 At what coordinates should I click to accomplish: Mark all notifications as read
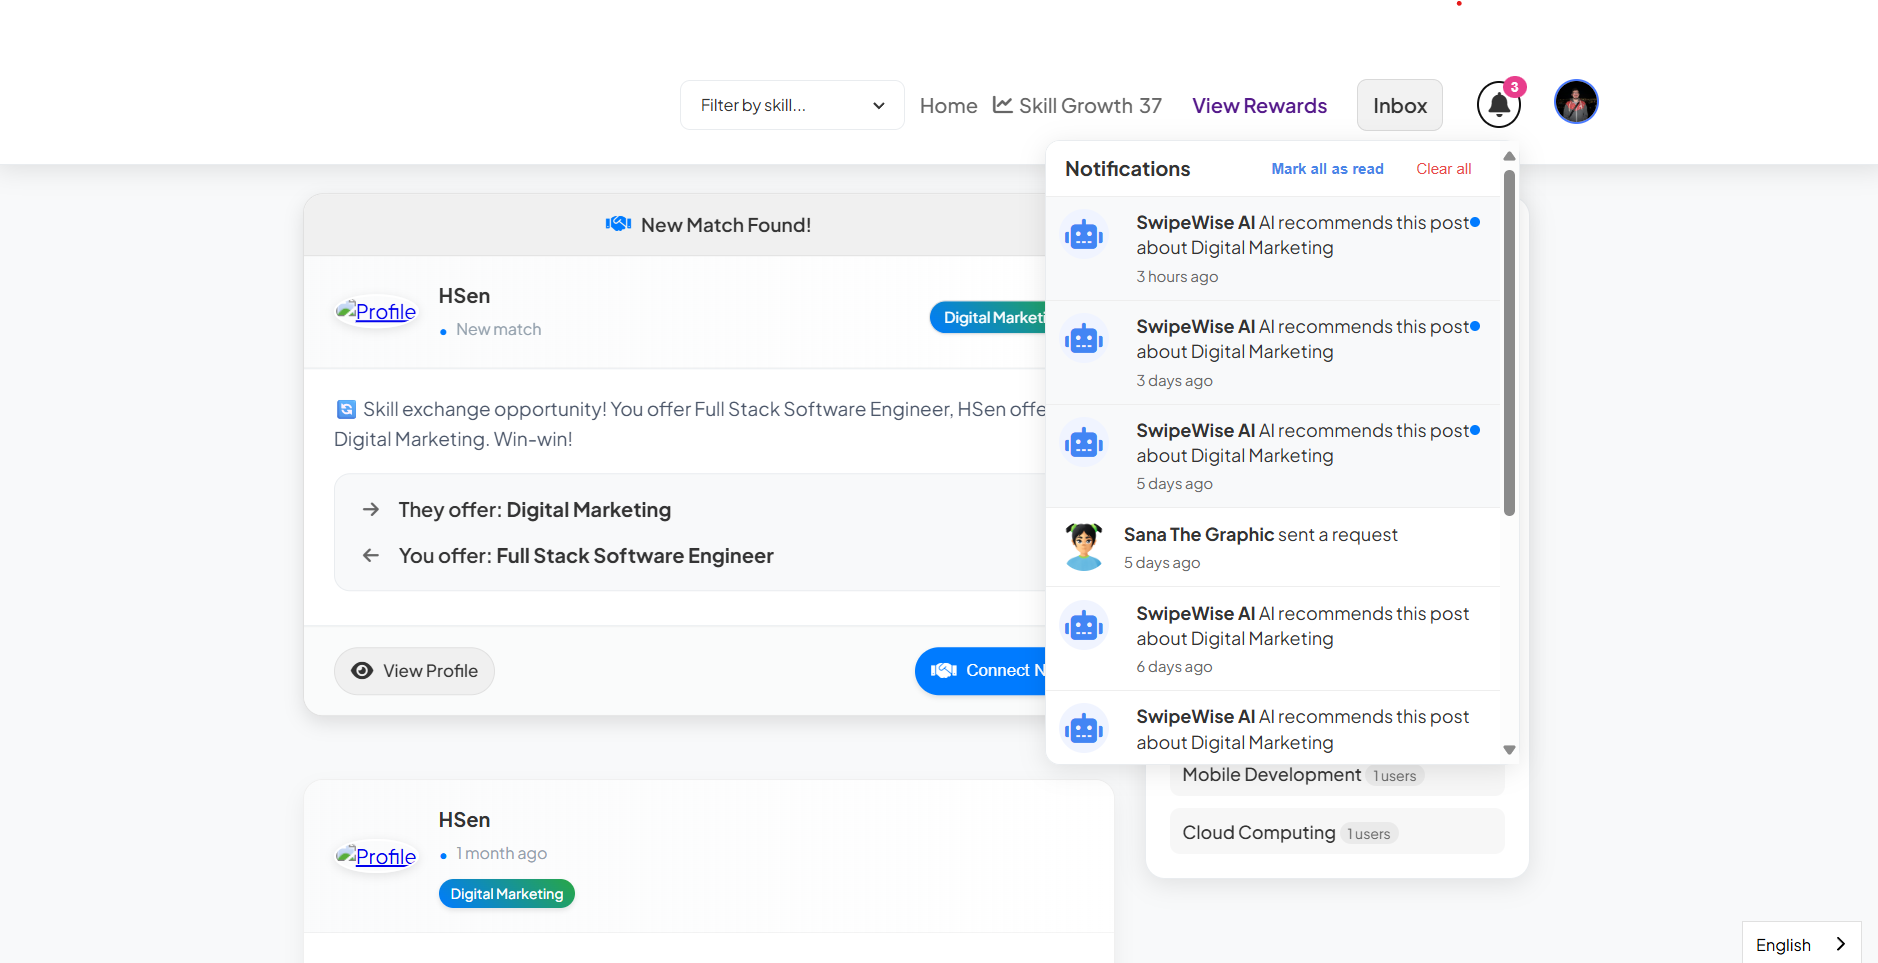(x=1327, y=169)
